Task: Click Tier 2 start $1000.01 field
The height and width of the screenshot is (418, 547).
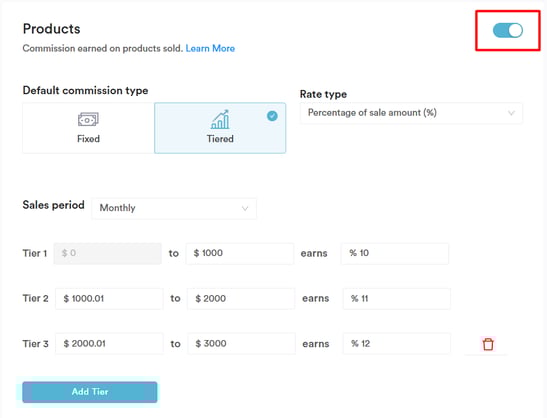Action: [x=109, y=299]
